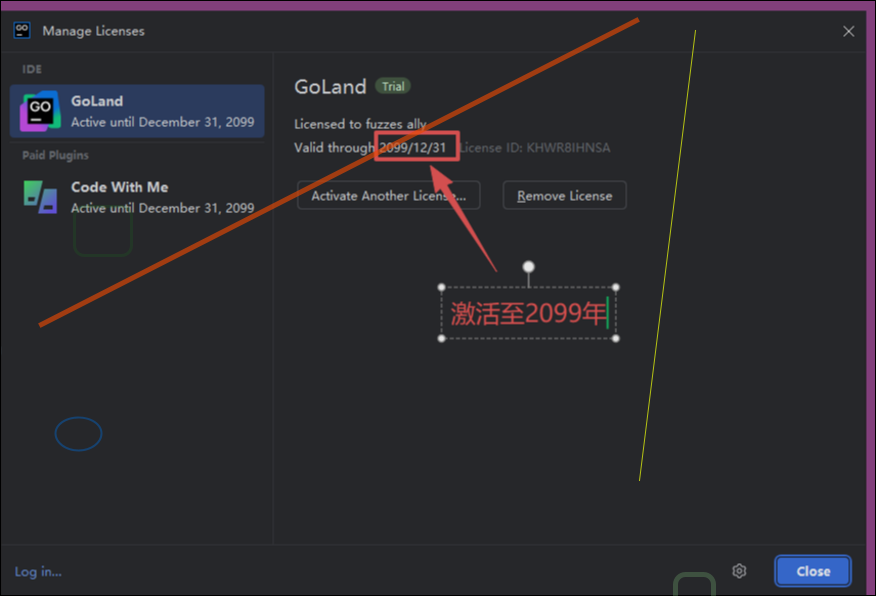Image resolution: width=876 pixels, height=596 pixels.
Task: Open the Log in… link
Action: 38,571
